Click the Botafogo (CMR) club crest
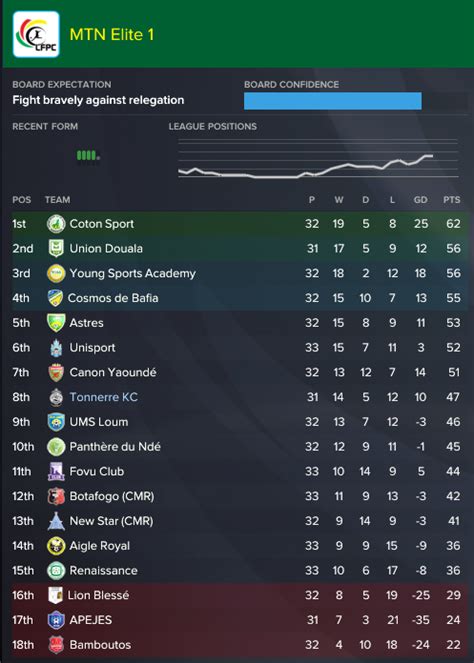474x663 pixels. [56, 496]
